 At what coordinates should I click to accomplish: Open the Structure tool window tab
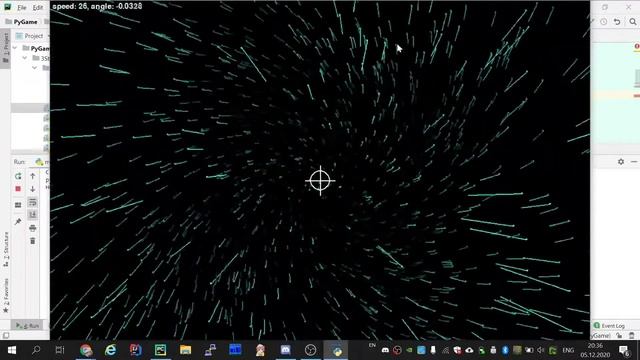tap(6, 249)
